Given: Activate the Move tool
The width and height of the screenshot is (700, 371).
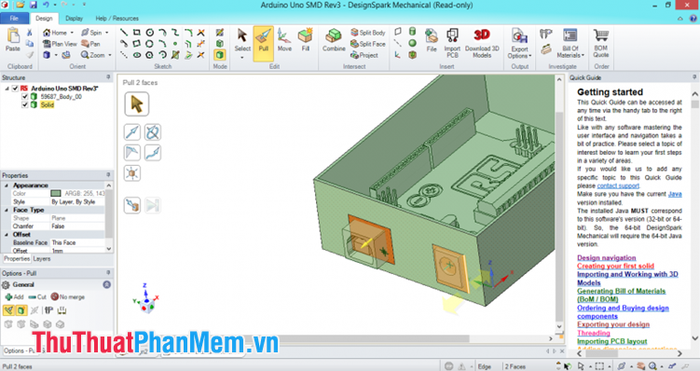Looking at the screenshot, I should [x=284, y=40].
